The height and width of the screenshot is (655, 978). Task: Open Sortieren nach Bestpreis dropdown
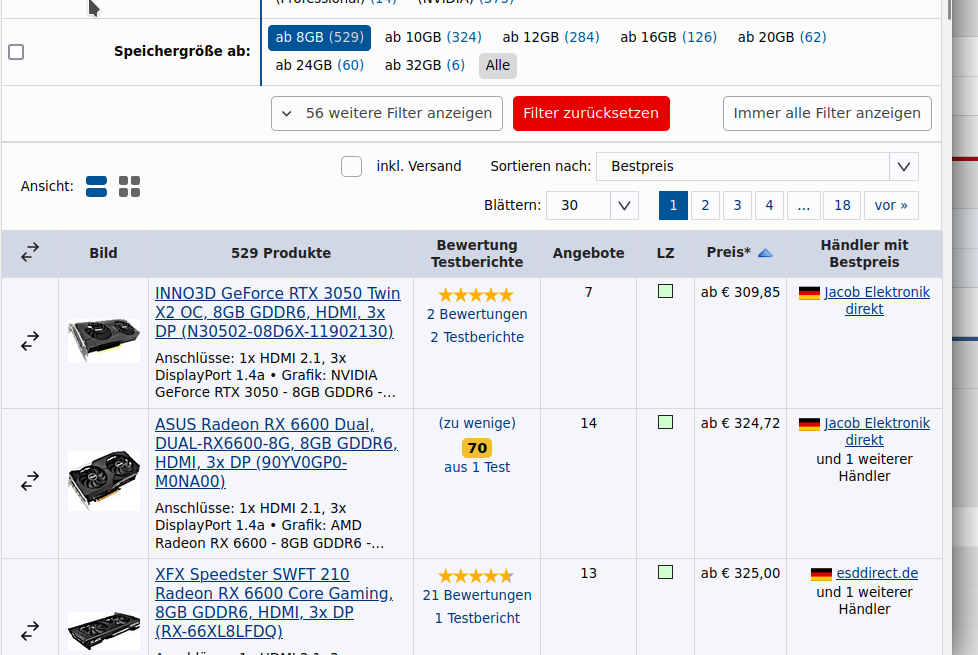pos(757,167)
